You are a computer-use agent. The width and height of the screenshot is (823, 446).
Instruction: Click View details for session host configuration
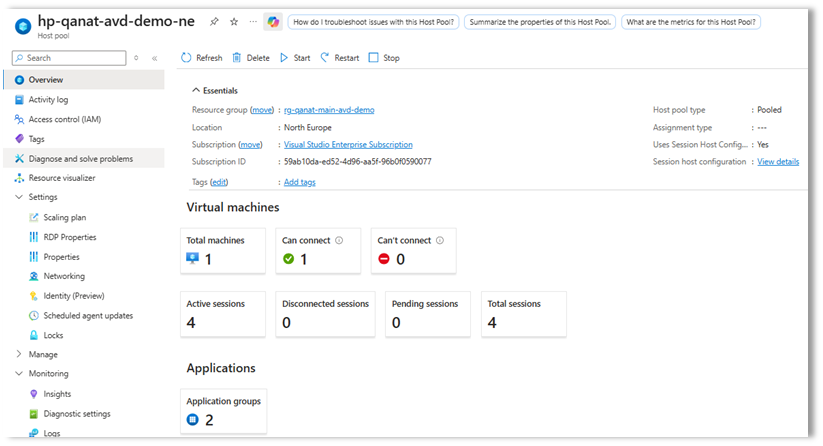778,162
